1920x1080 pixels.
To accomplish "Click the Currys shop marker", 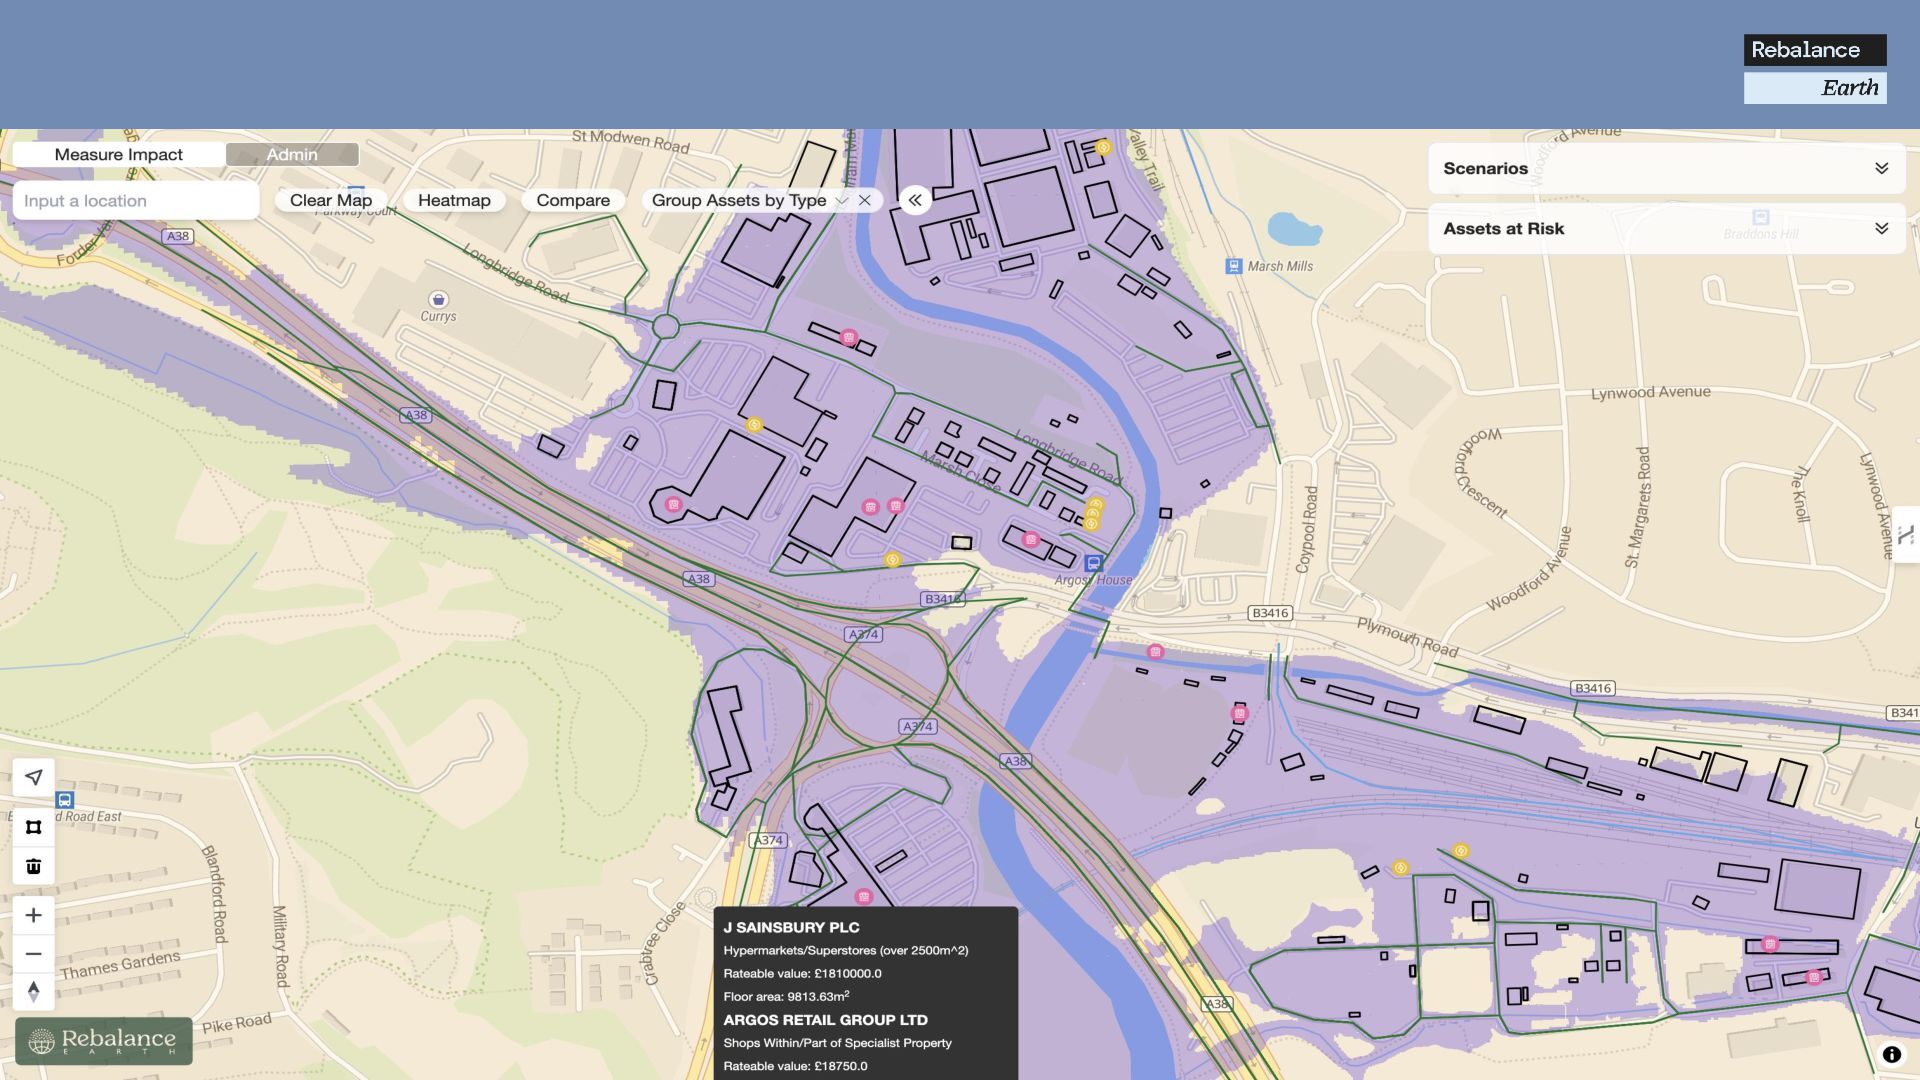I will pos(438,300).
